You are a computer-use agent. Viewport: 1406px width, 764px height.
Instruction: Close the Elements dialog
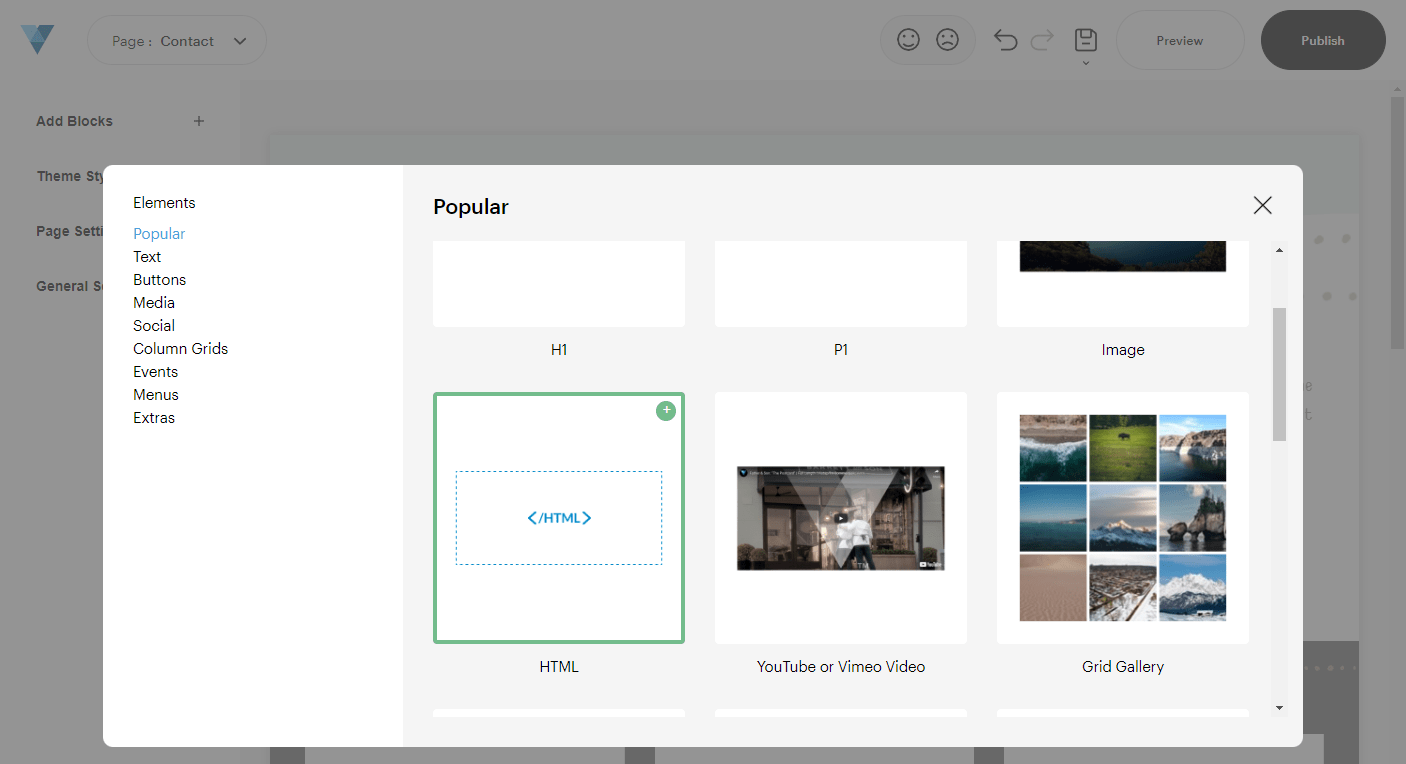click(x=1262, y=204)
